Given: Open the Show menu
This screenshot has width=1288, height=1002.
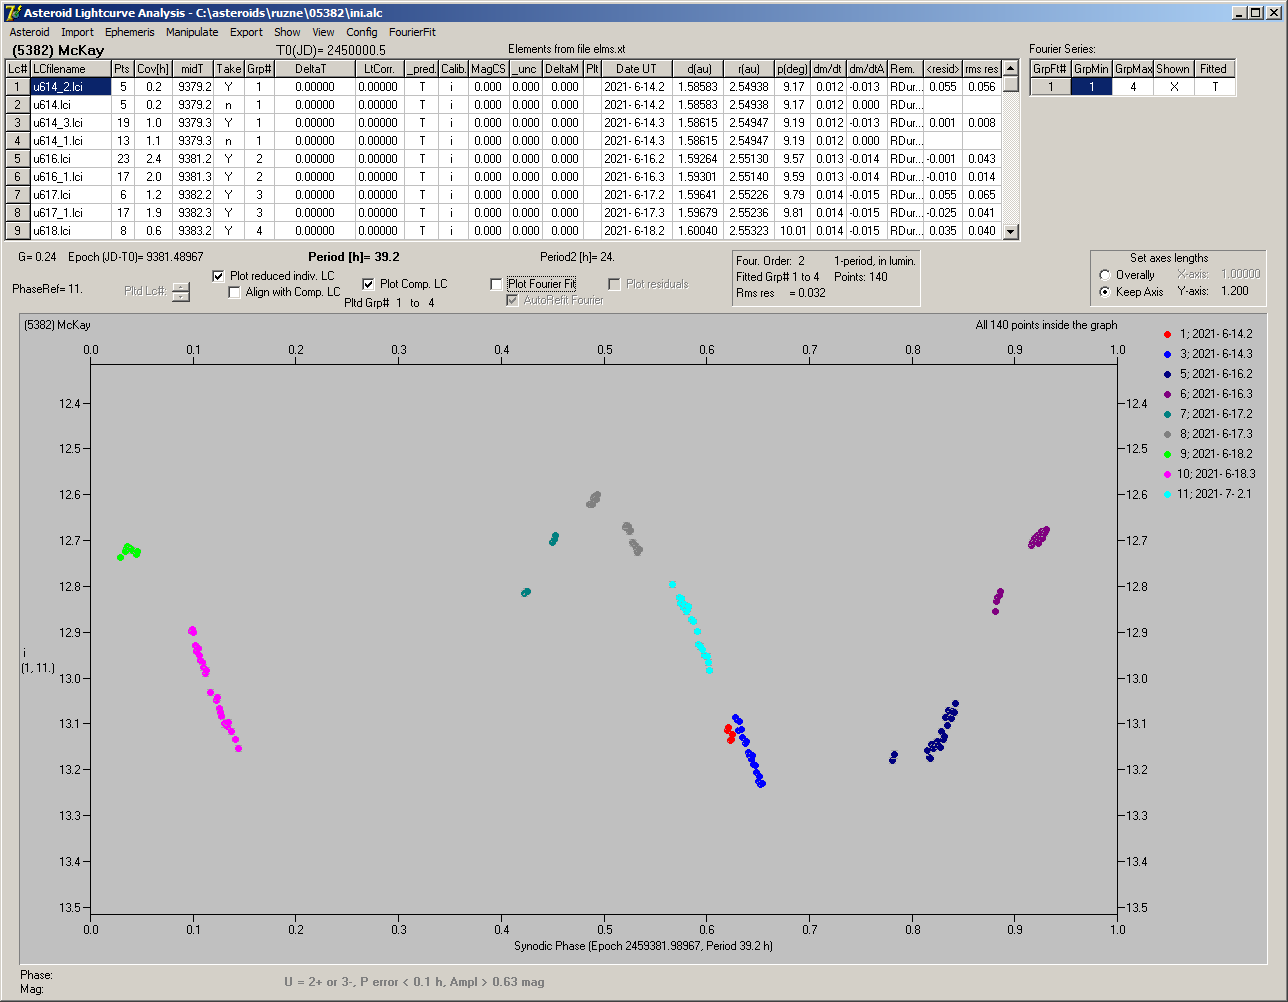Looking at the screenshot, I should click(287, 32).
